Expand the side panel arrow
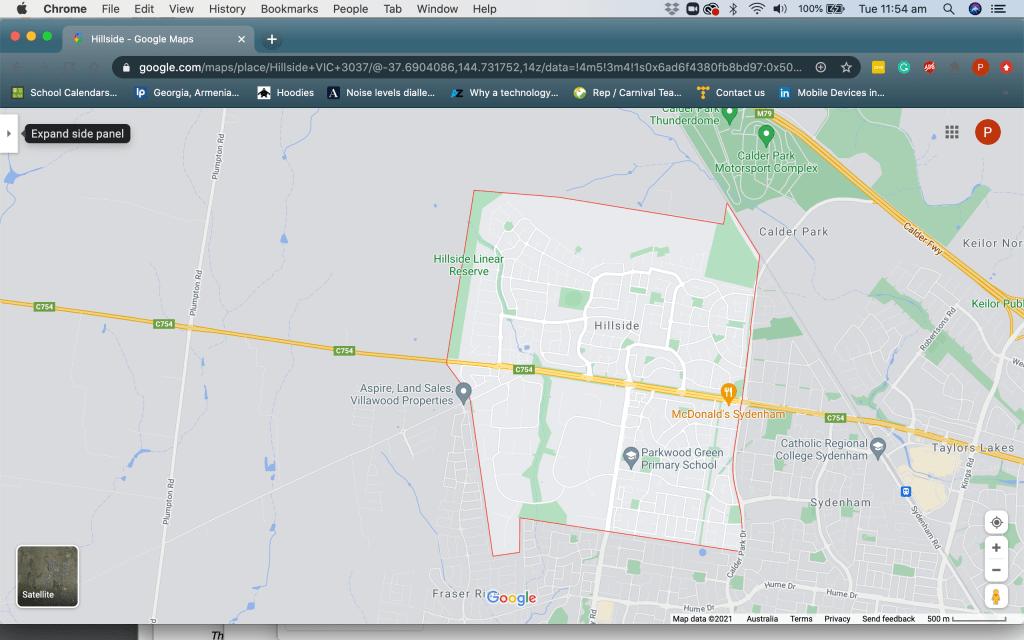The width and height of the screenshot is (1024, 640). (9, 133)
